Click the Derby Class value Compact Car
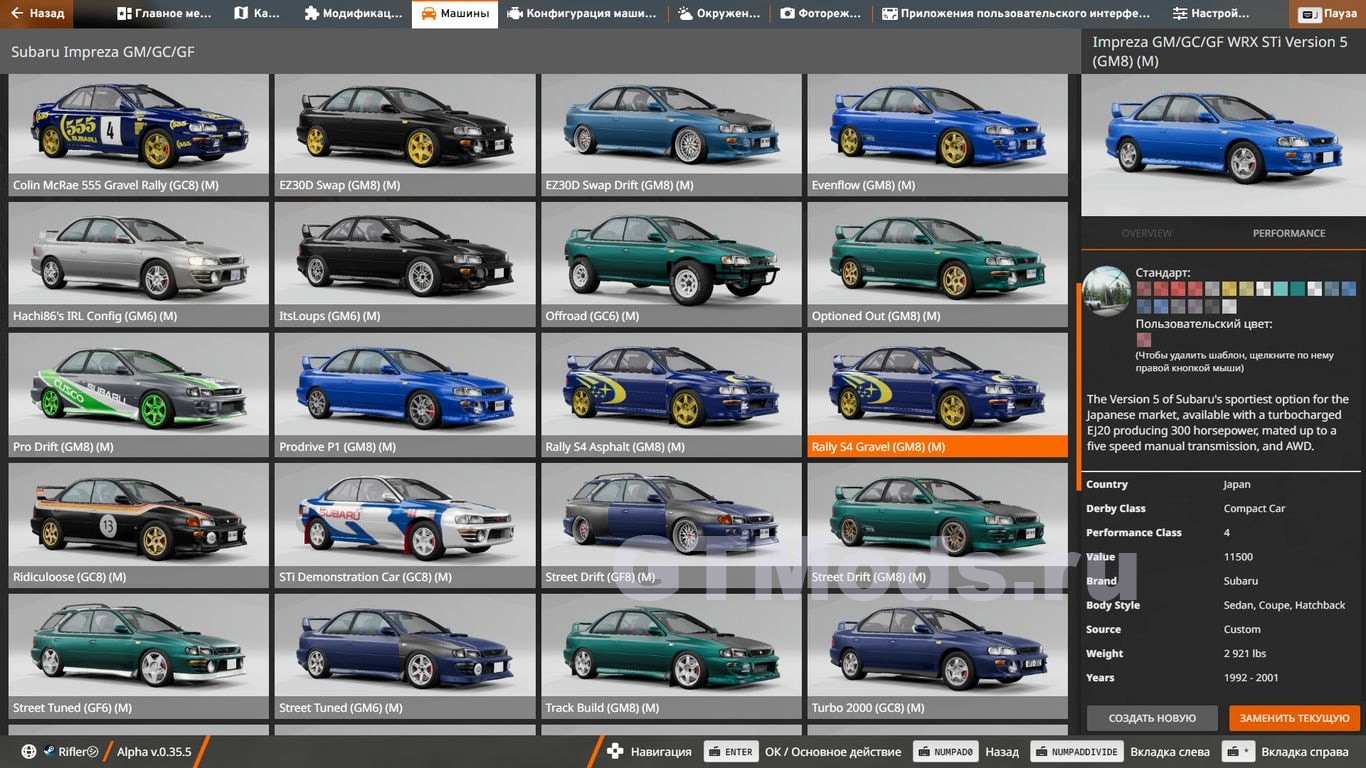 (x=1254, y=508)
